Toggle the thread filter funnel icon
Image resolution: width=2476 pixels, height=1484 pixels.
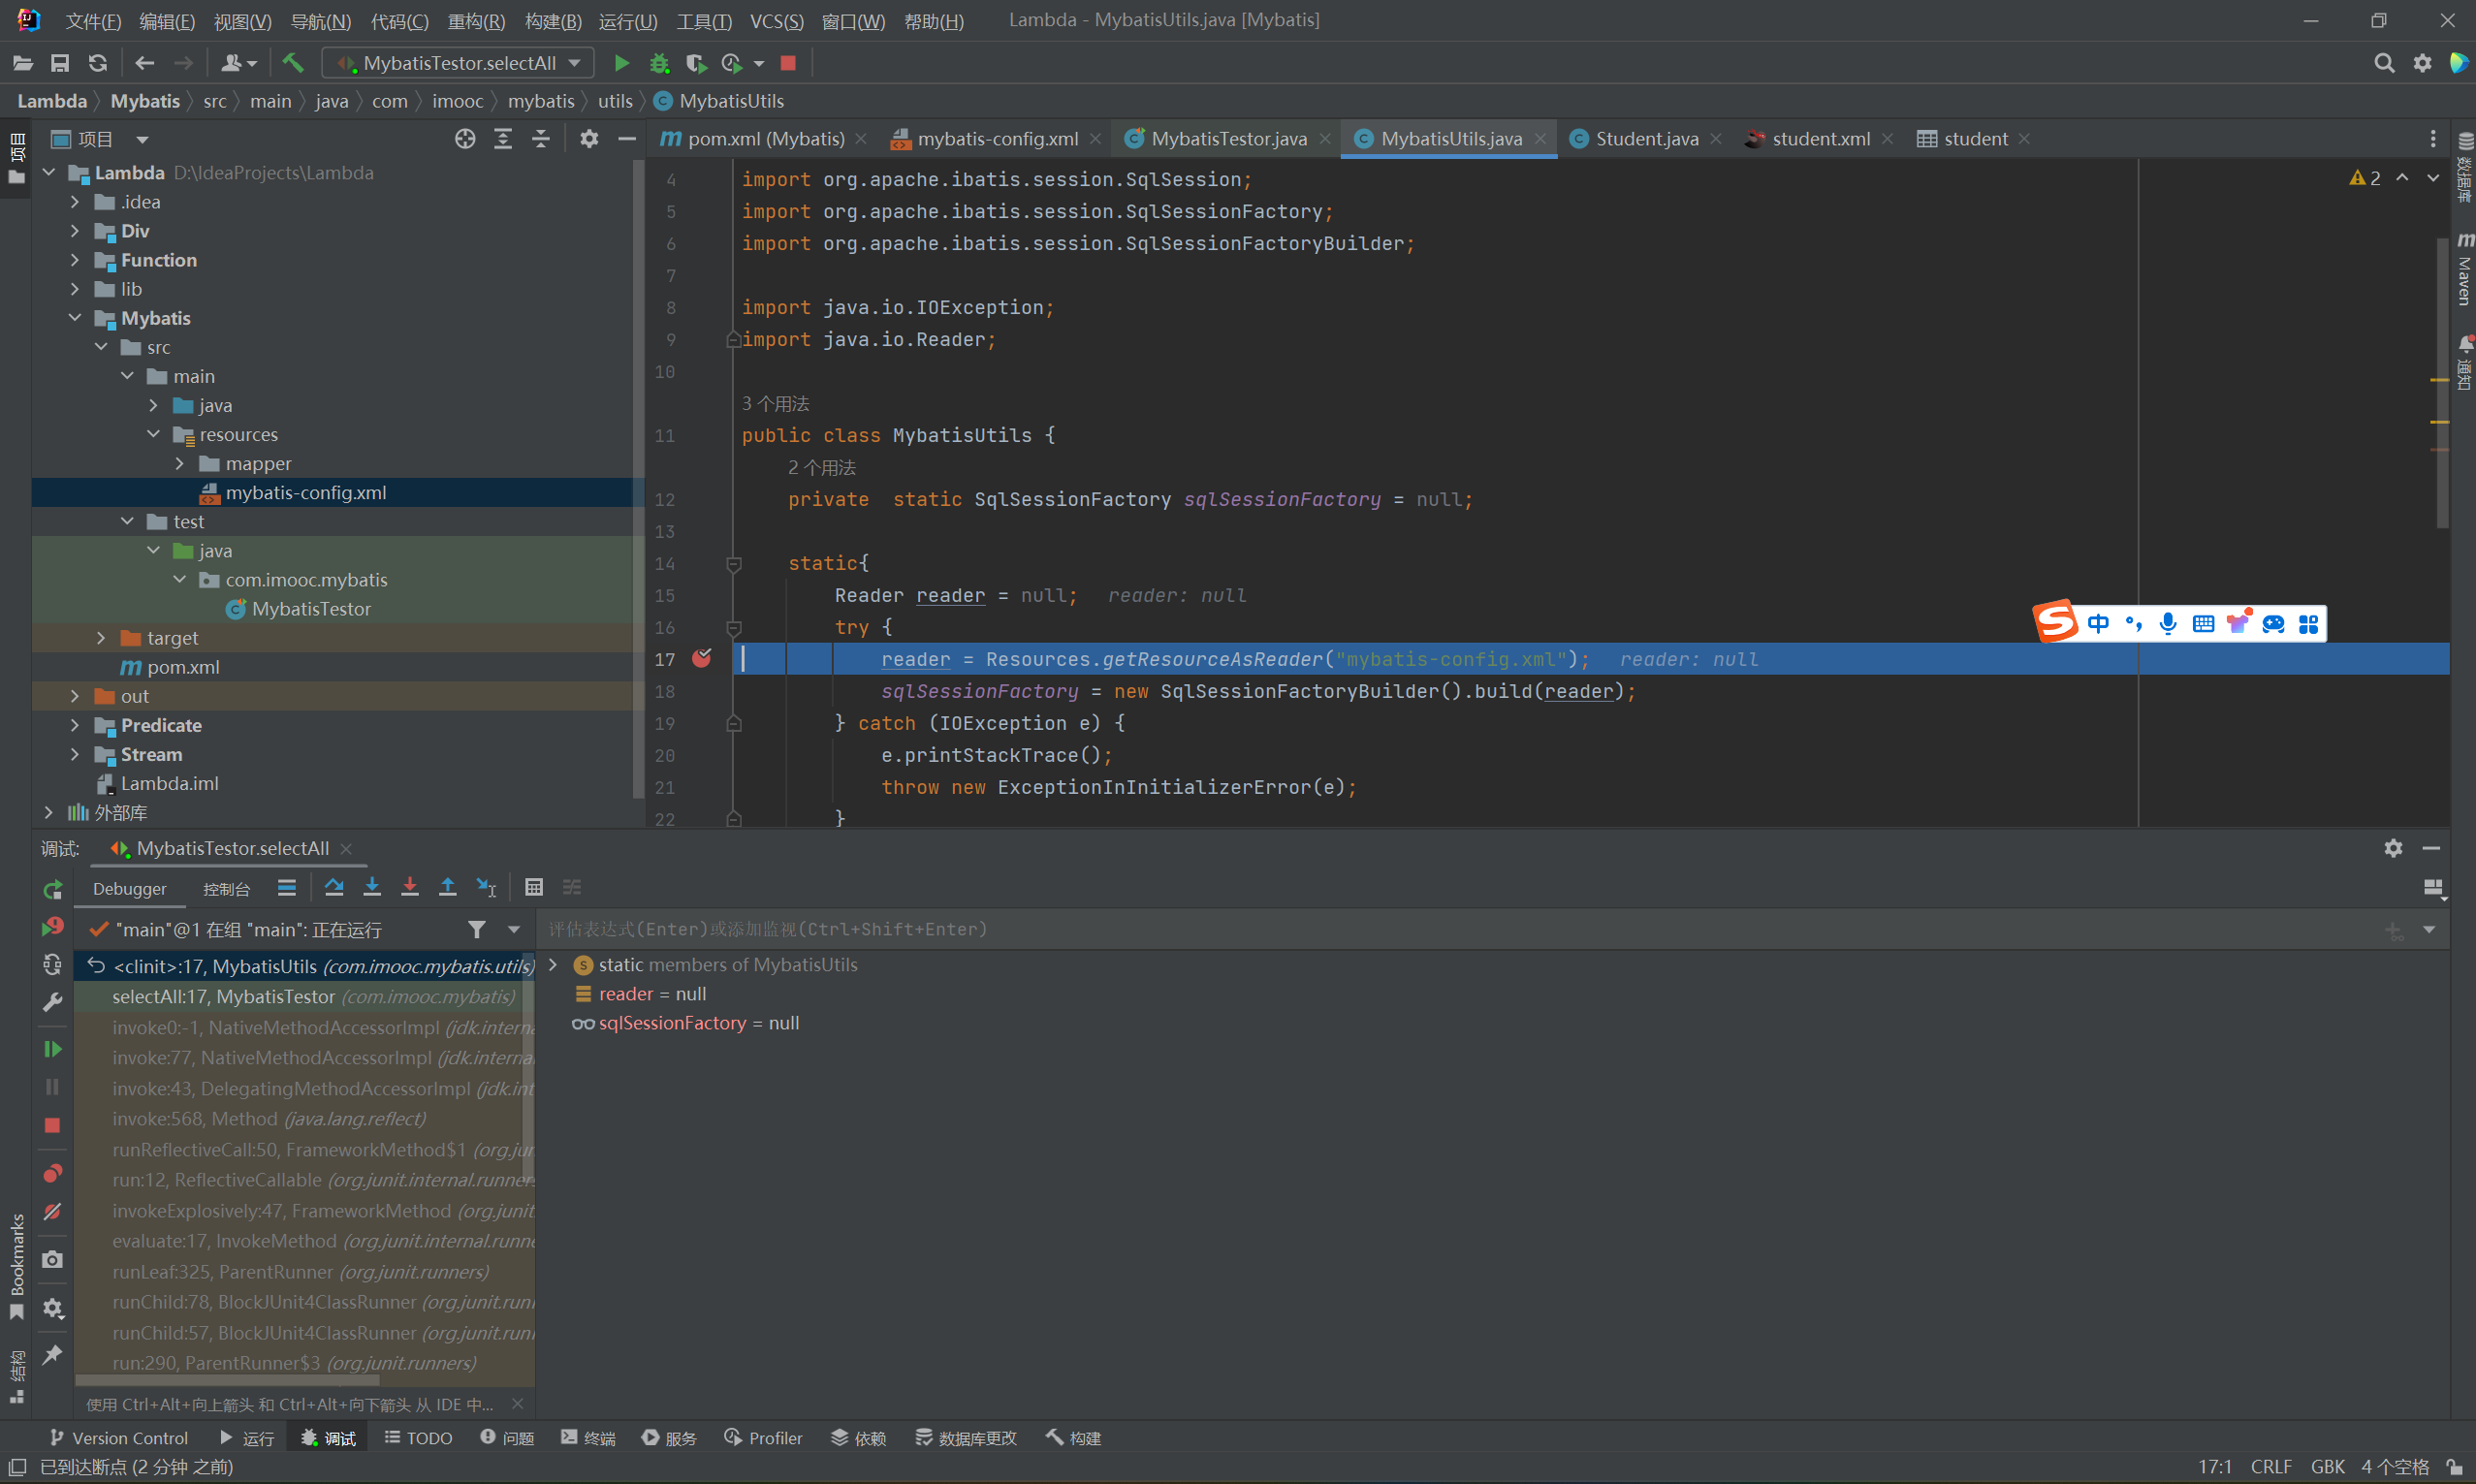477,930
